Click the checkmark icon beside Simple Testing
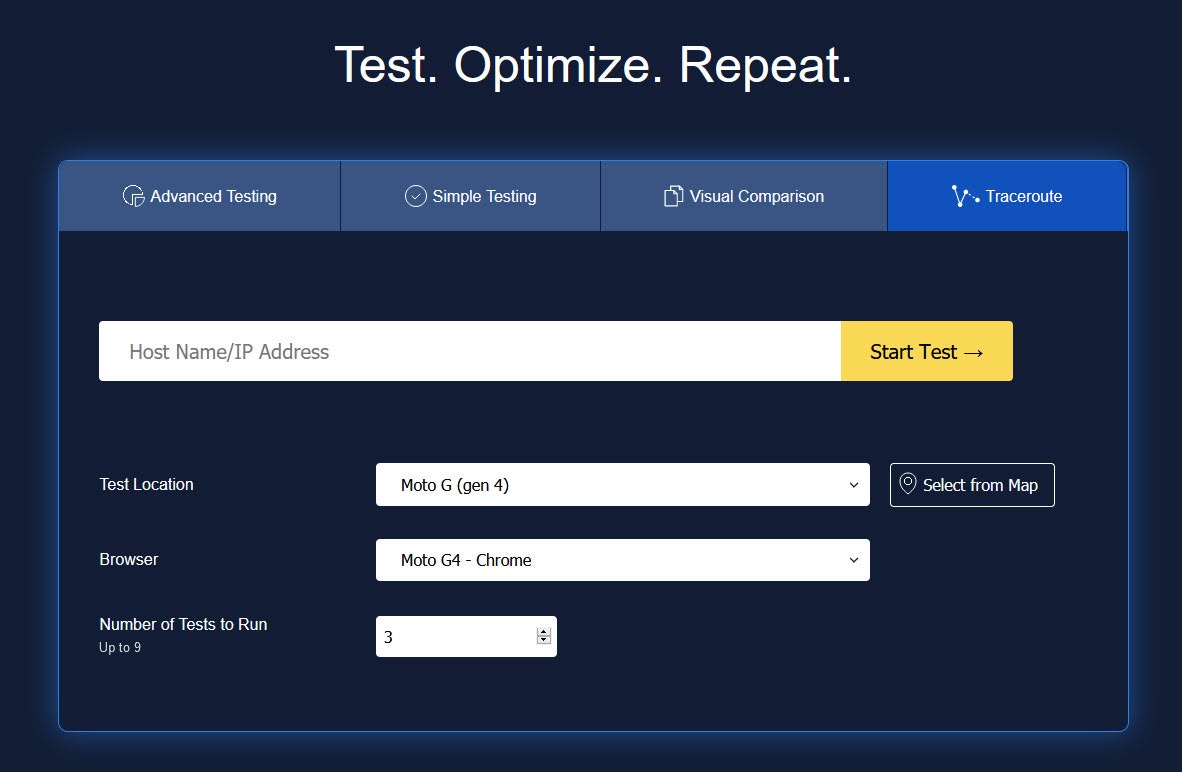The height and width of the screenshot is (772, 1182). [414, 196]
